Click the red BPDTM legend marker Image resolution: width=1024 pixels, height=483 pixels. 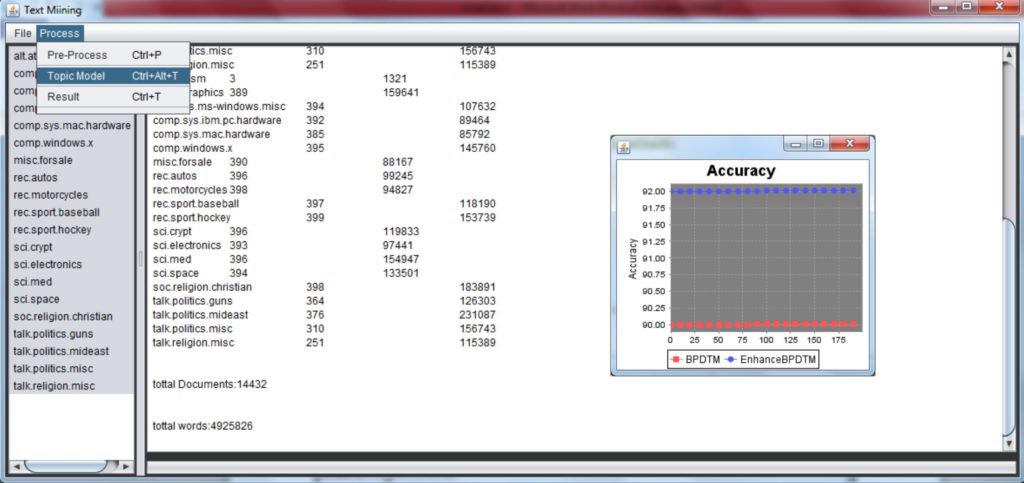point(677,359)
